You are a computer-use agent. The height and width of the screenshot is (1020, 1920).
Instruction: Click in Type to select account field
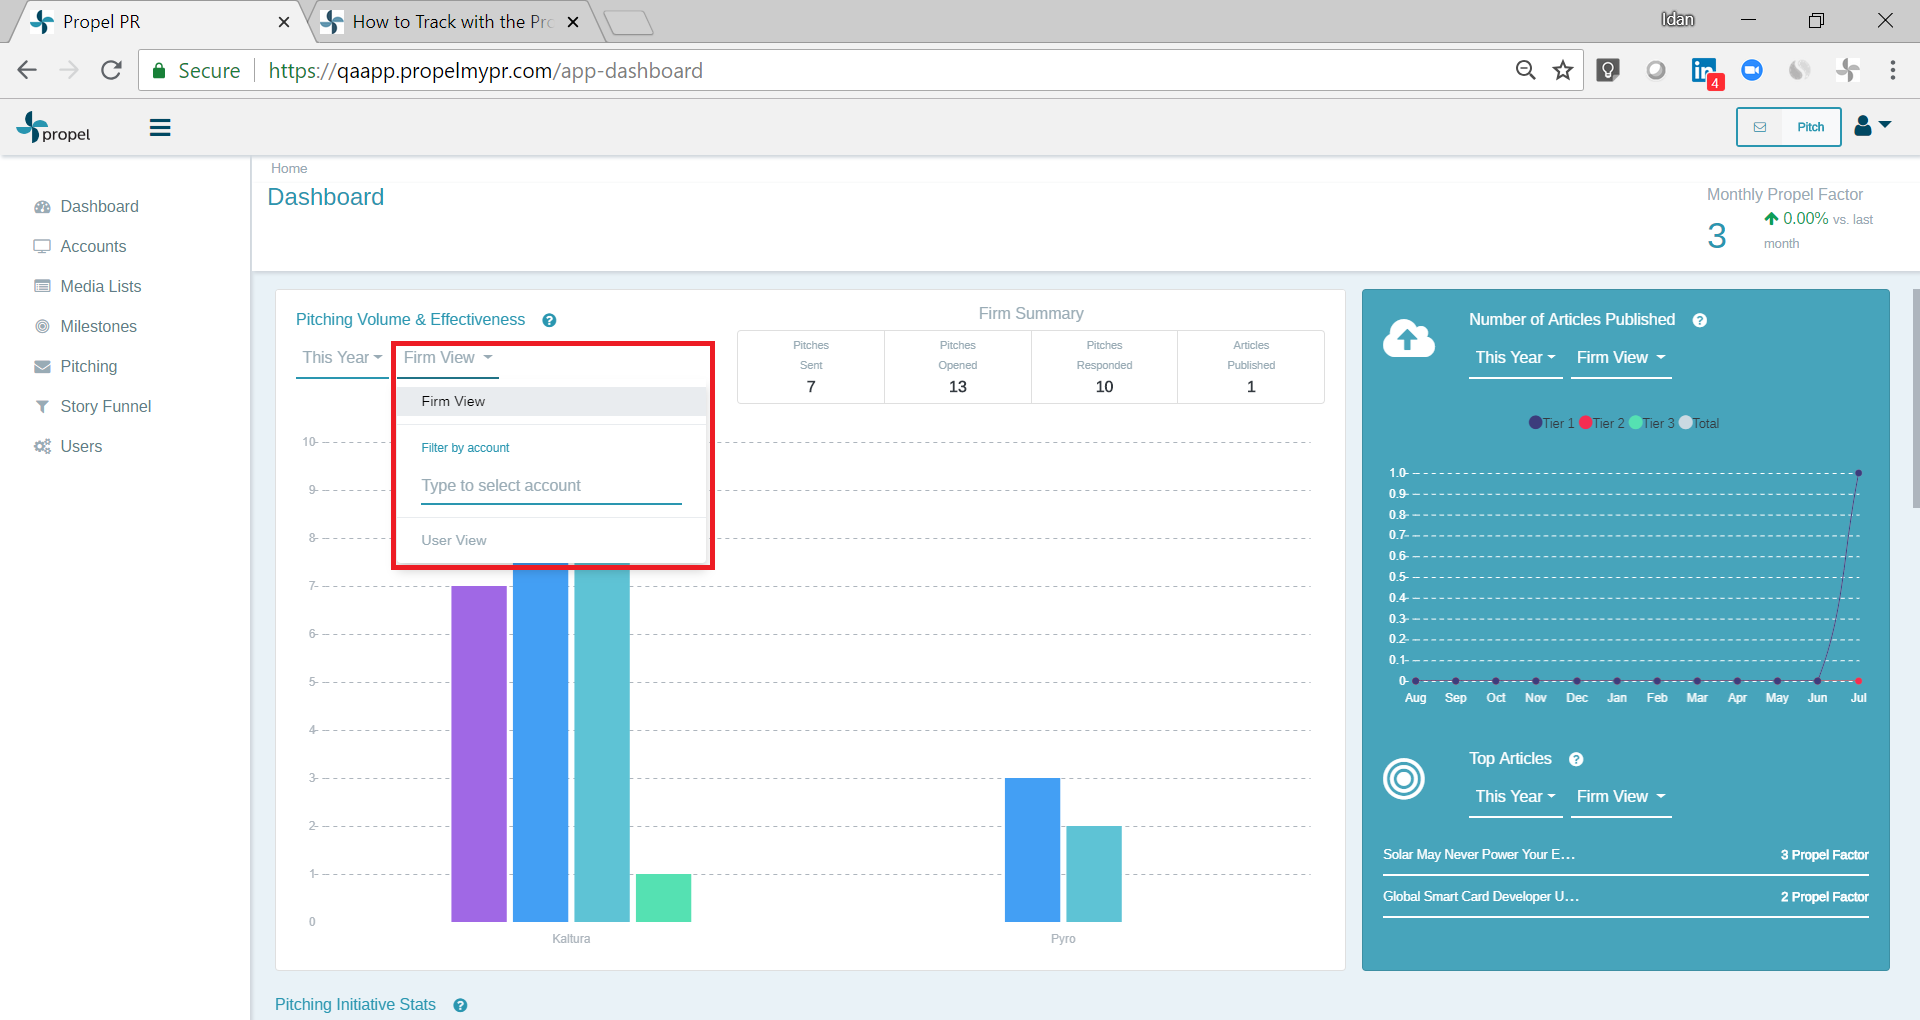551,486
